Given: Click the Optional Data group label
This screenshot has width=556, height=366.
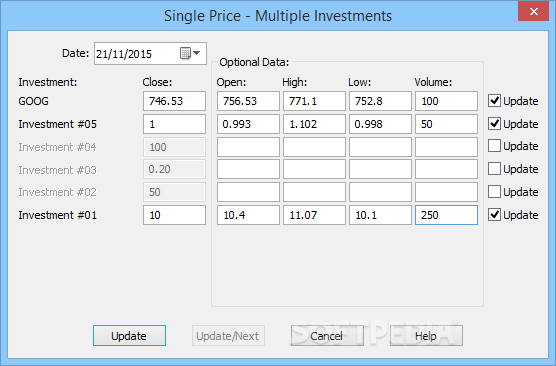Looking at the screenshot, I should [x=254, y=62].
